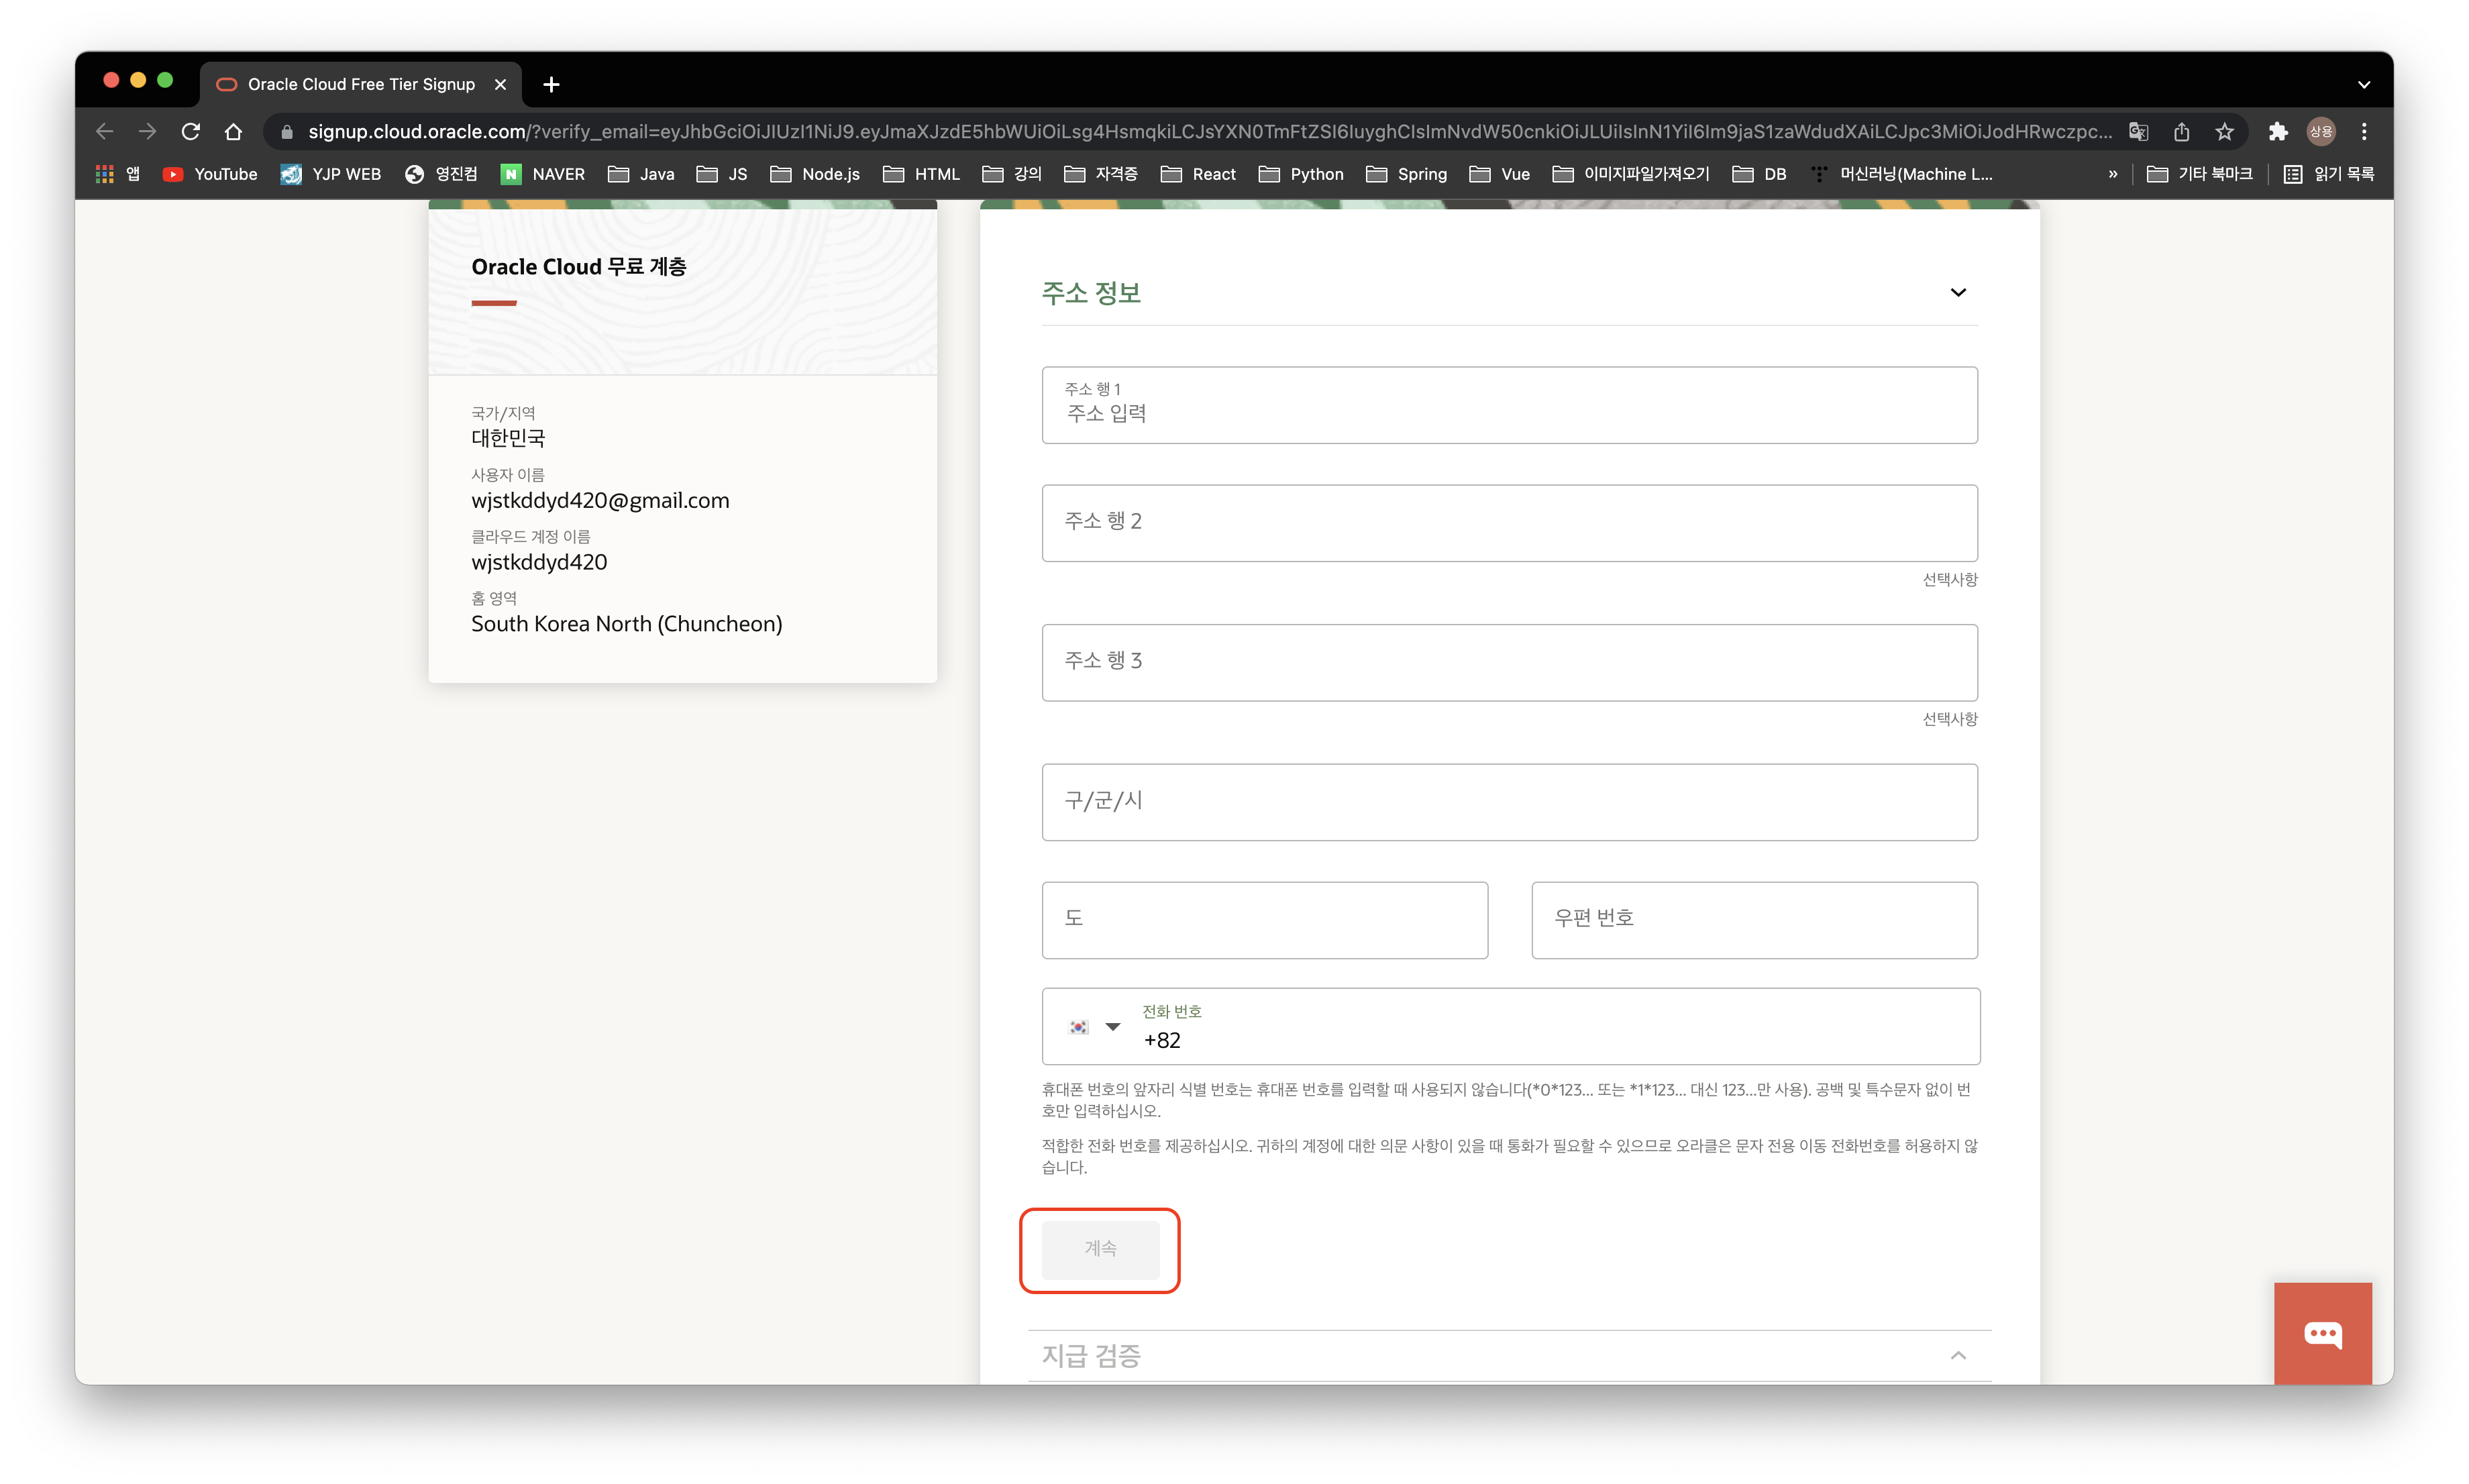
Task: Expand the 지금 검증 section
Action: [1958, 1355]
